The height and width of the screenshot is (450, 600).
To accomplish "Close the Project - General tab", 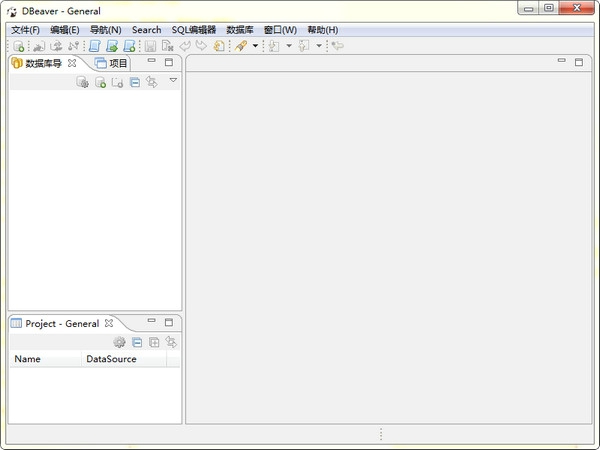I will click(109, 323).
